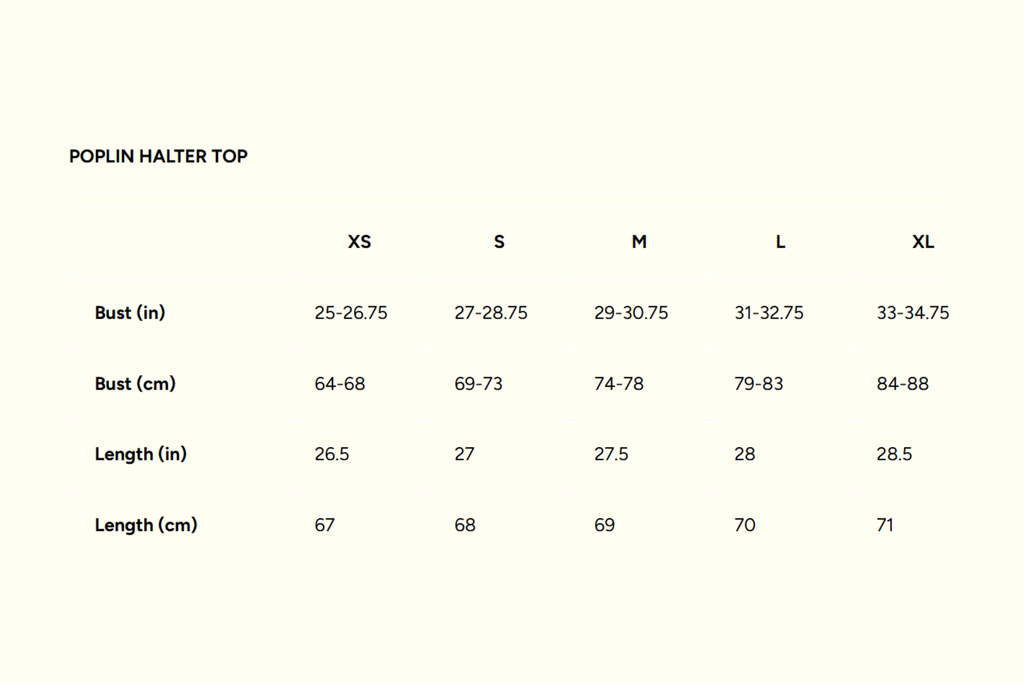Click the XL length centimeters value 71
This screenshot has width=1024, height=683.
[885, 525]
